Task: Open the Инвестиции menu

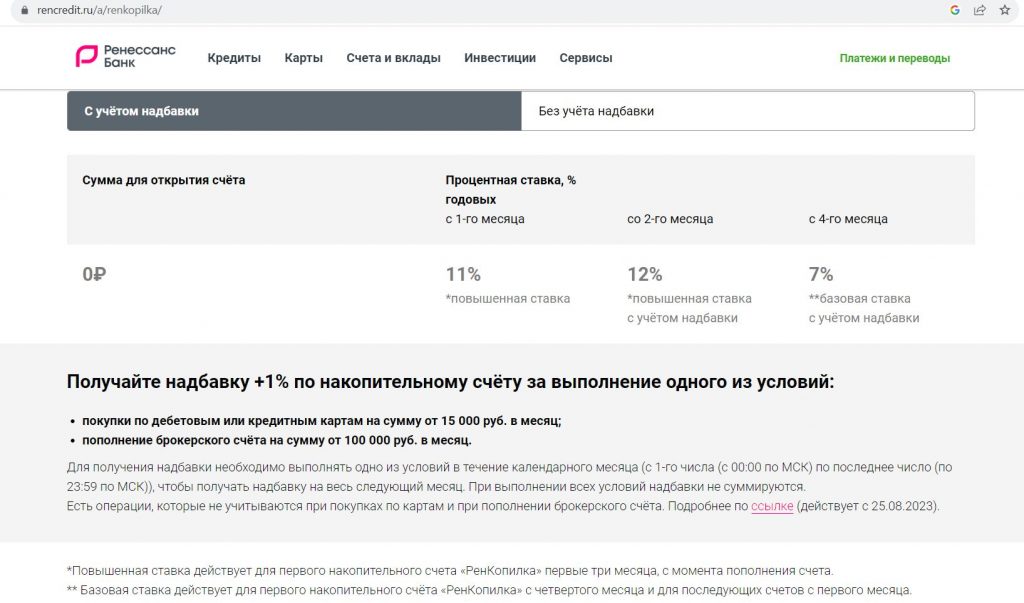Action: (500, 58)
